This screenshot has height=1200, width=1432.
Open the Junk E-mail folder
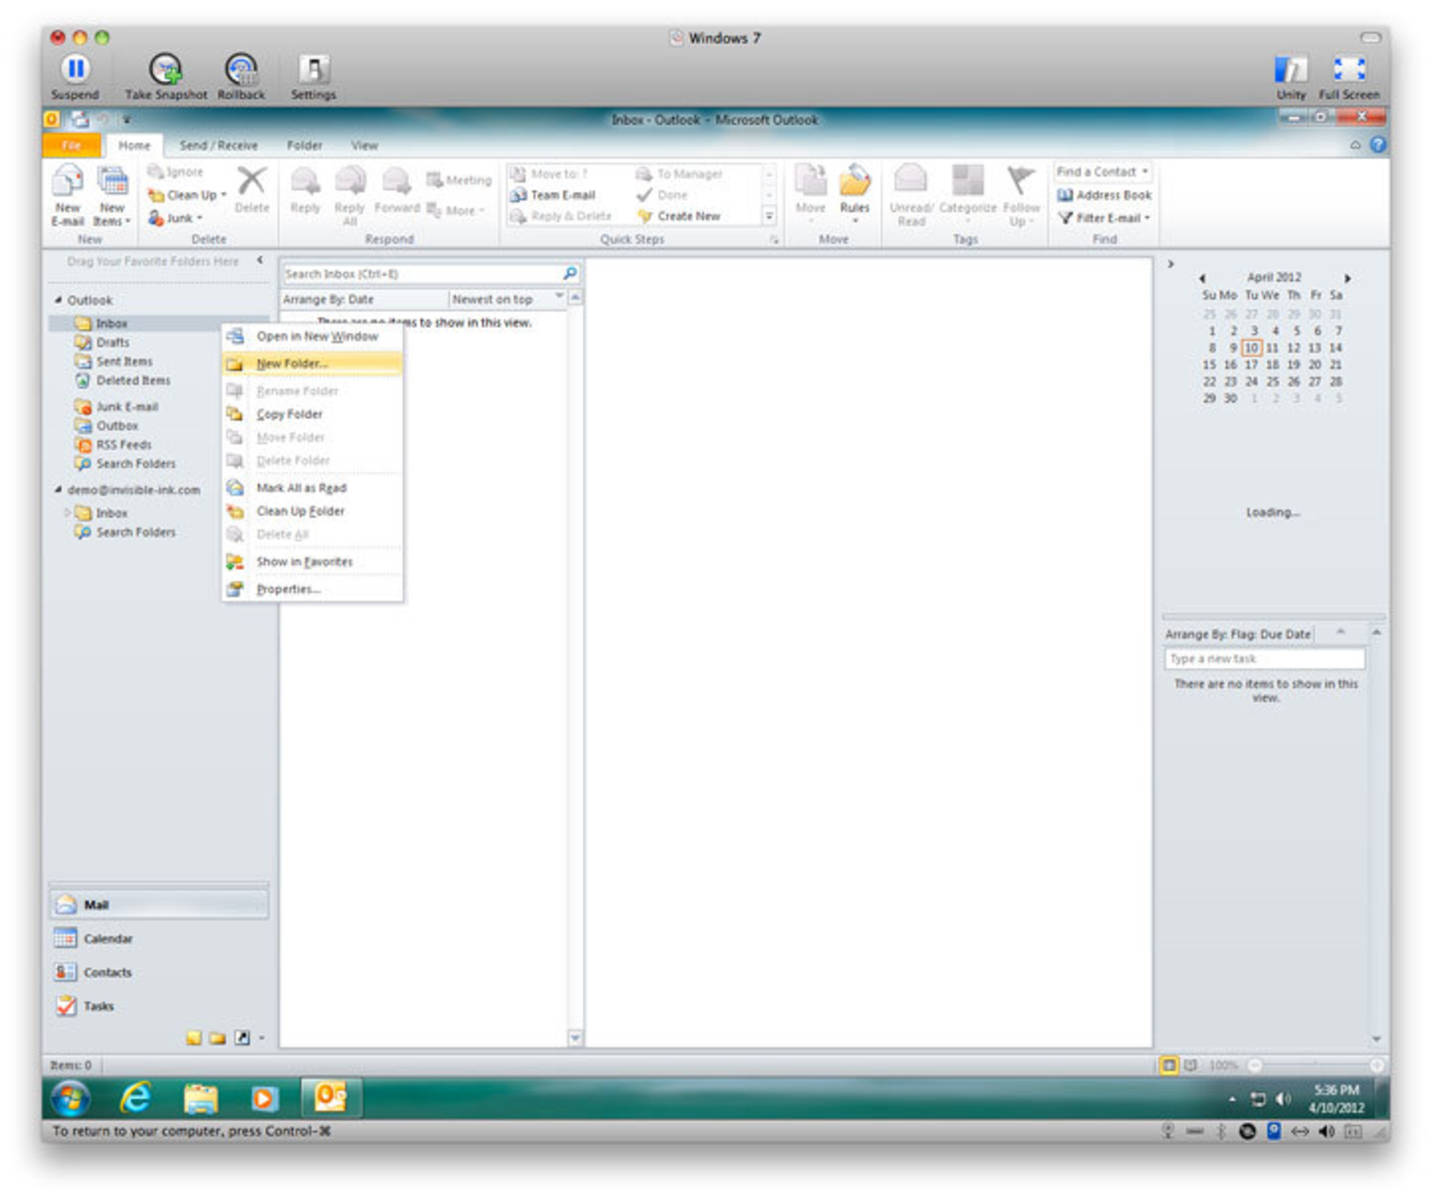(x=126, y=407)
